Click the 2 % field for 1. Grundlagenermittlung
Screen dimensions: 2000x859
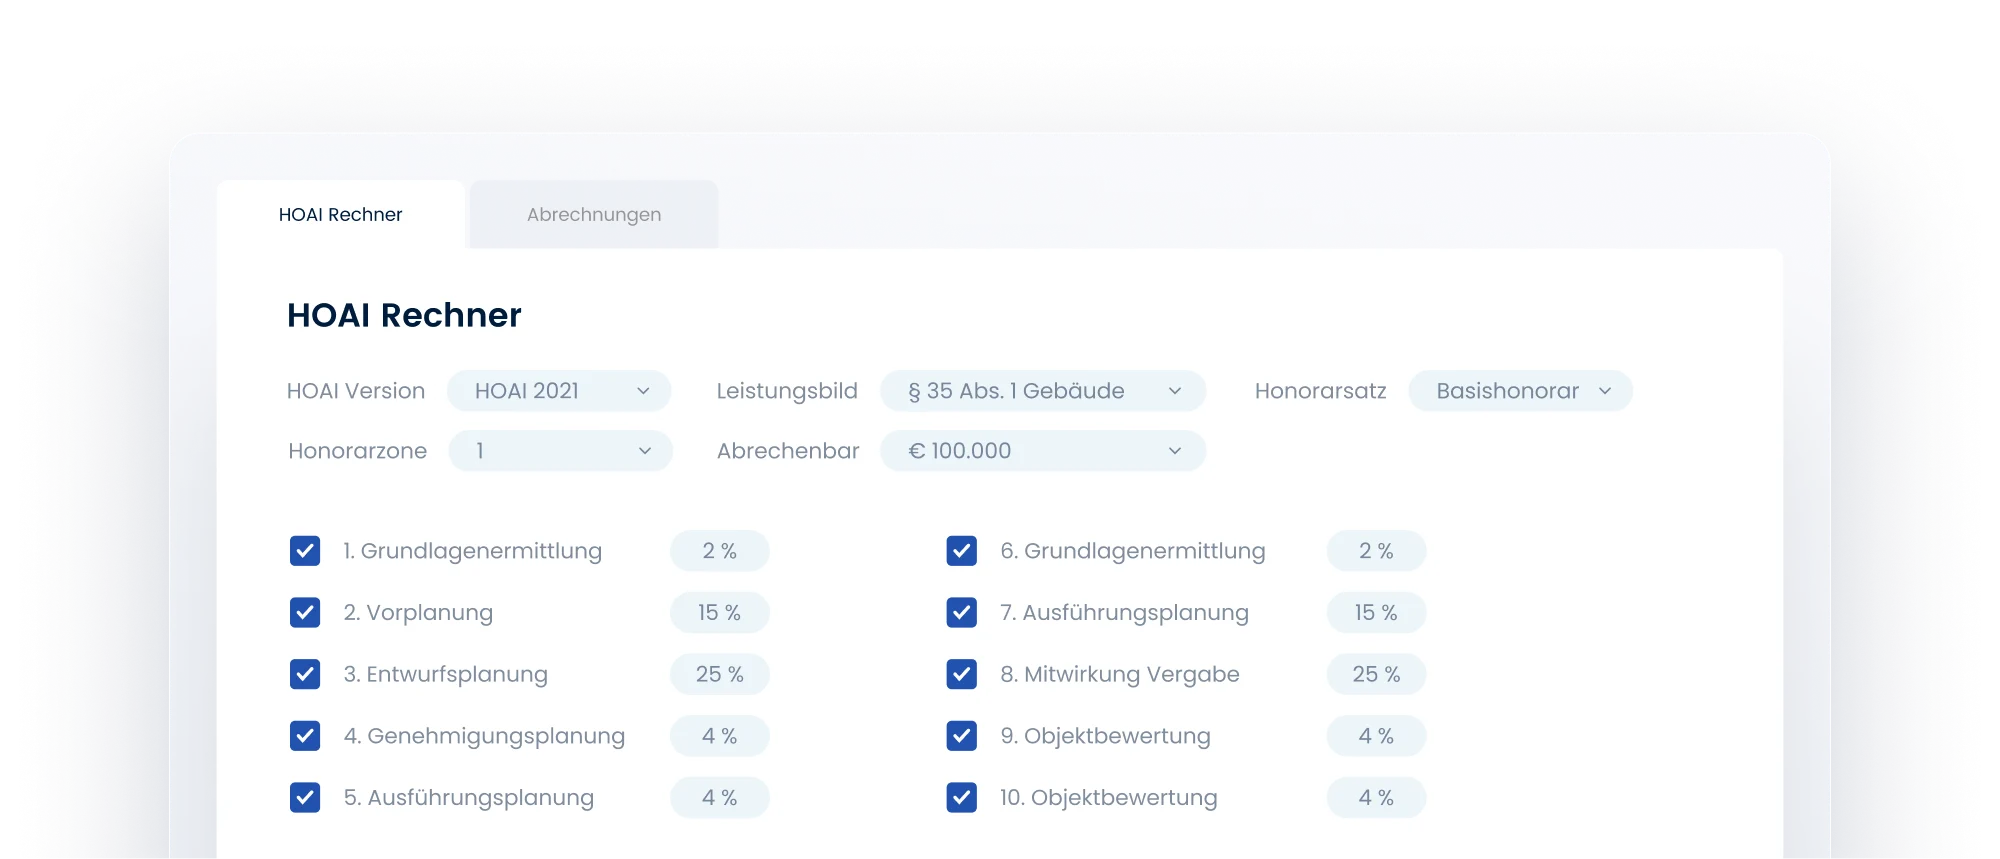pyautogui.click(x=719, y=551)
